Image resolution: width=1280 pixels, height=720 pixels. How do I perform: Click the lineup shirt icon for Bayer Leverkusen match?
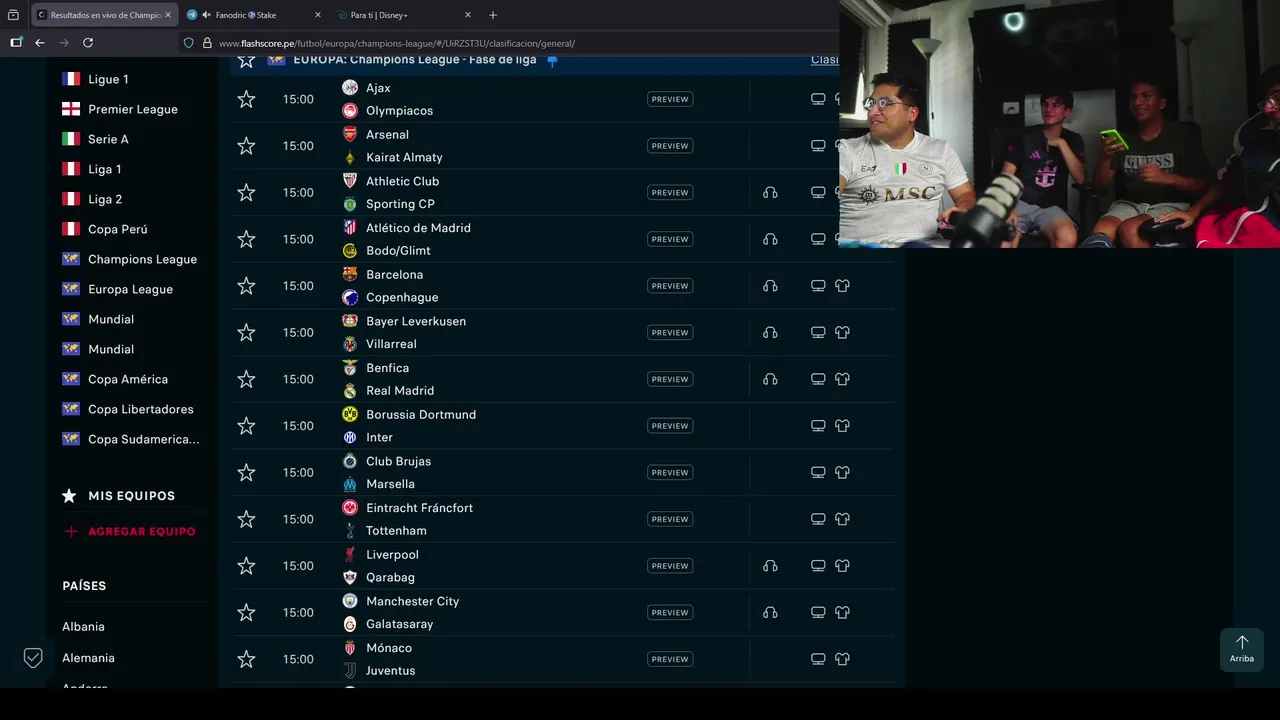click(842, 332)
